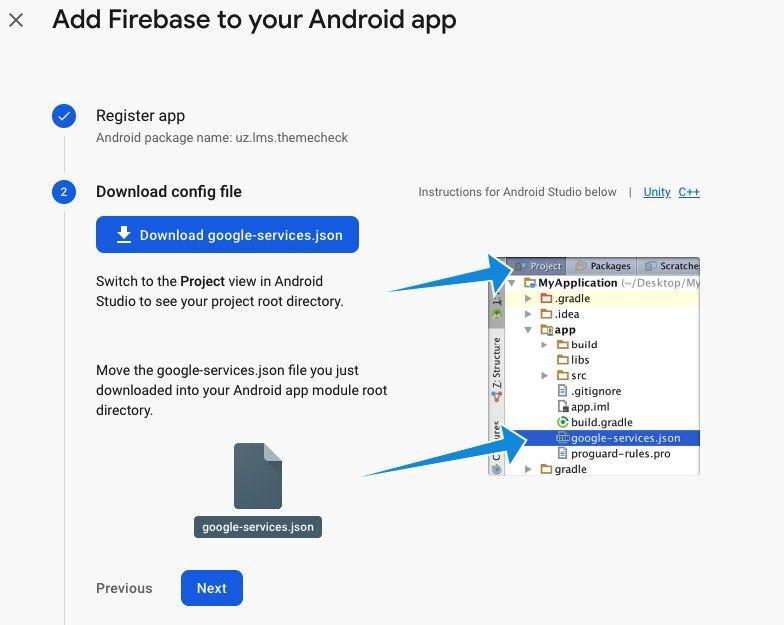Click the step 2 number badge
Viewport: 784px width, 625px height.
(64, 192)
